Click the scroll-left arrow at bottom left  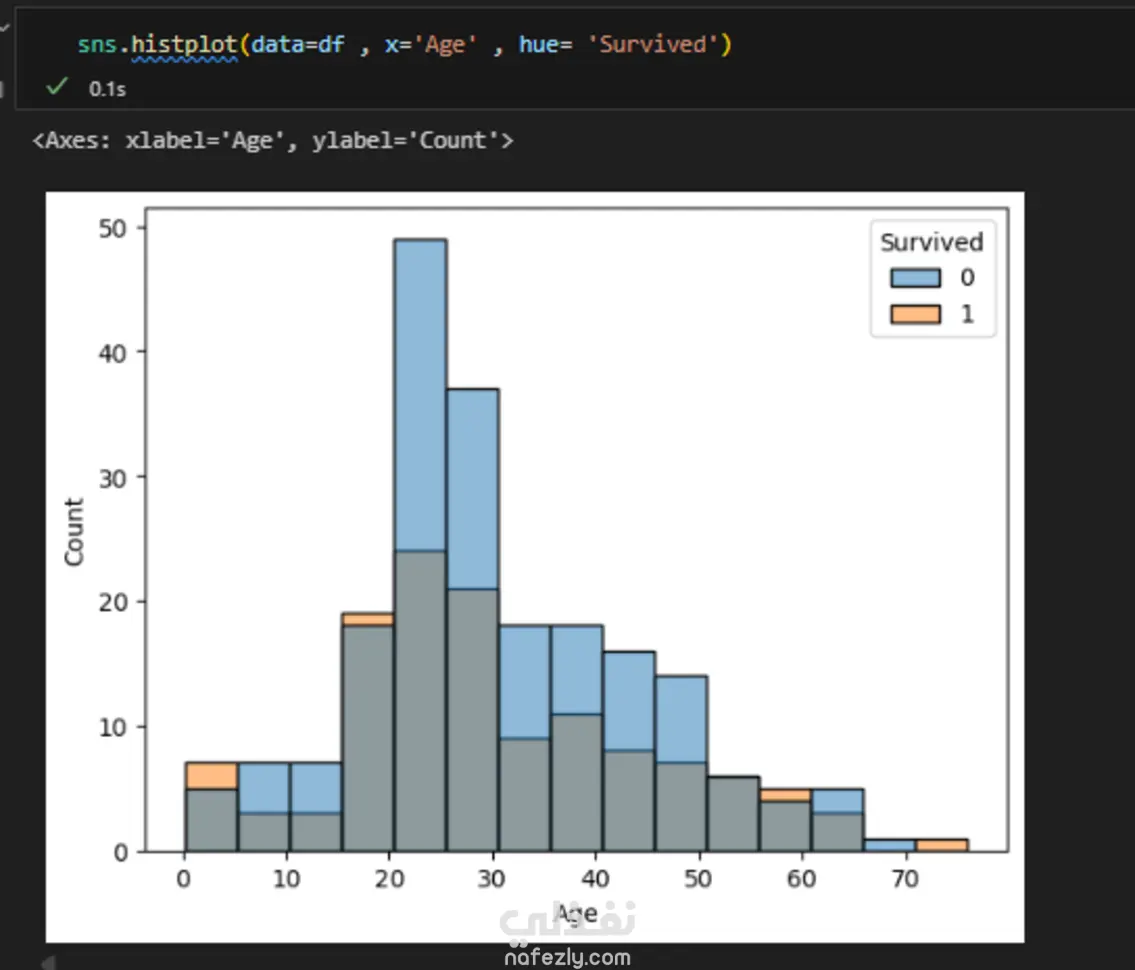coord(46,961)
